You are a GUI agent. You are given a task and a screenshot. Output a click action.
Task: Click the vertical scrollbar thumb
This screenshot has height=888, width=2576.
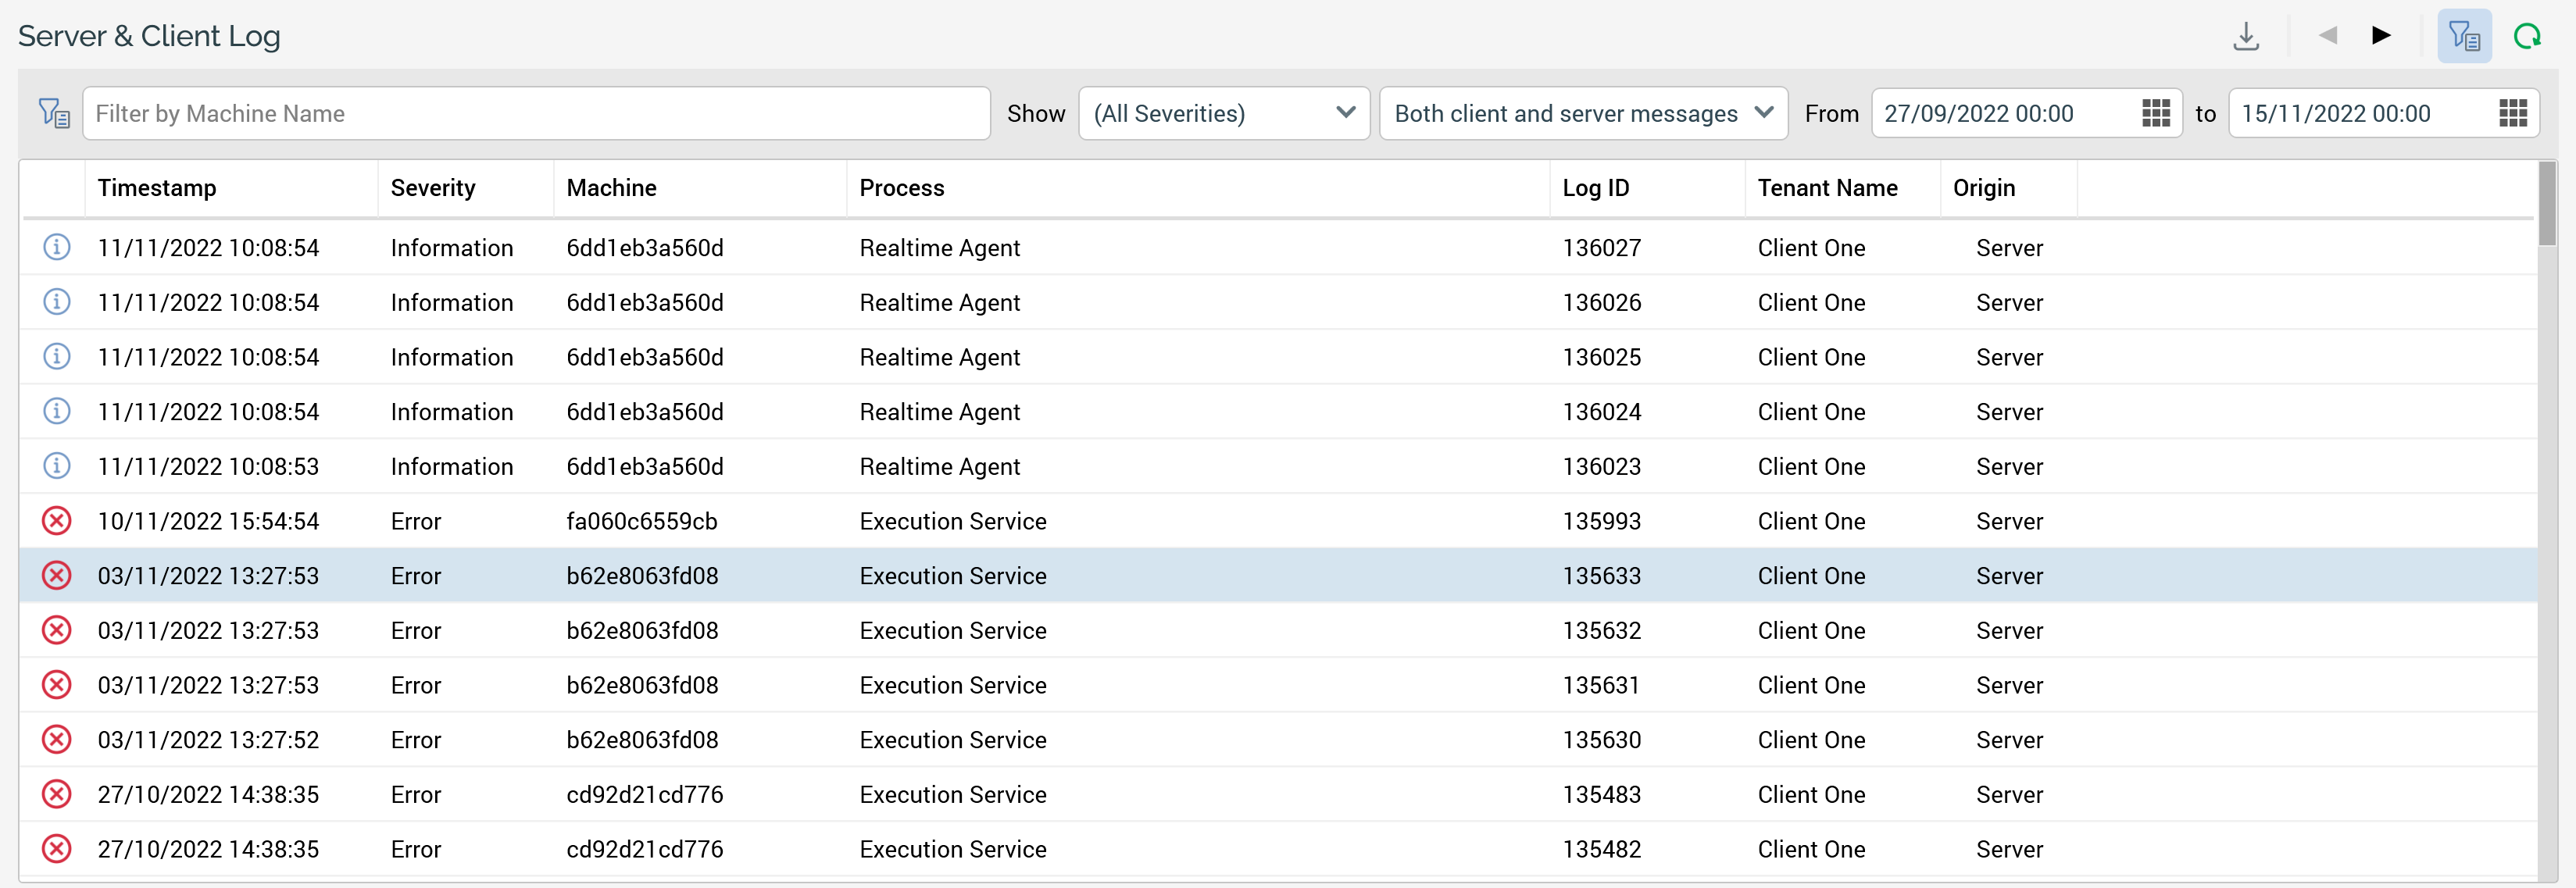click(2546, 205)
